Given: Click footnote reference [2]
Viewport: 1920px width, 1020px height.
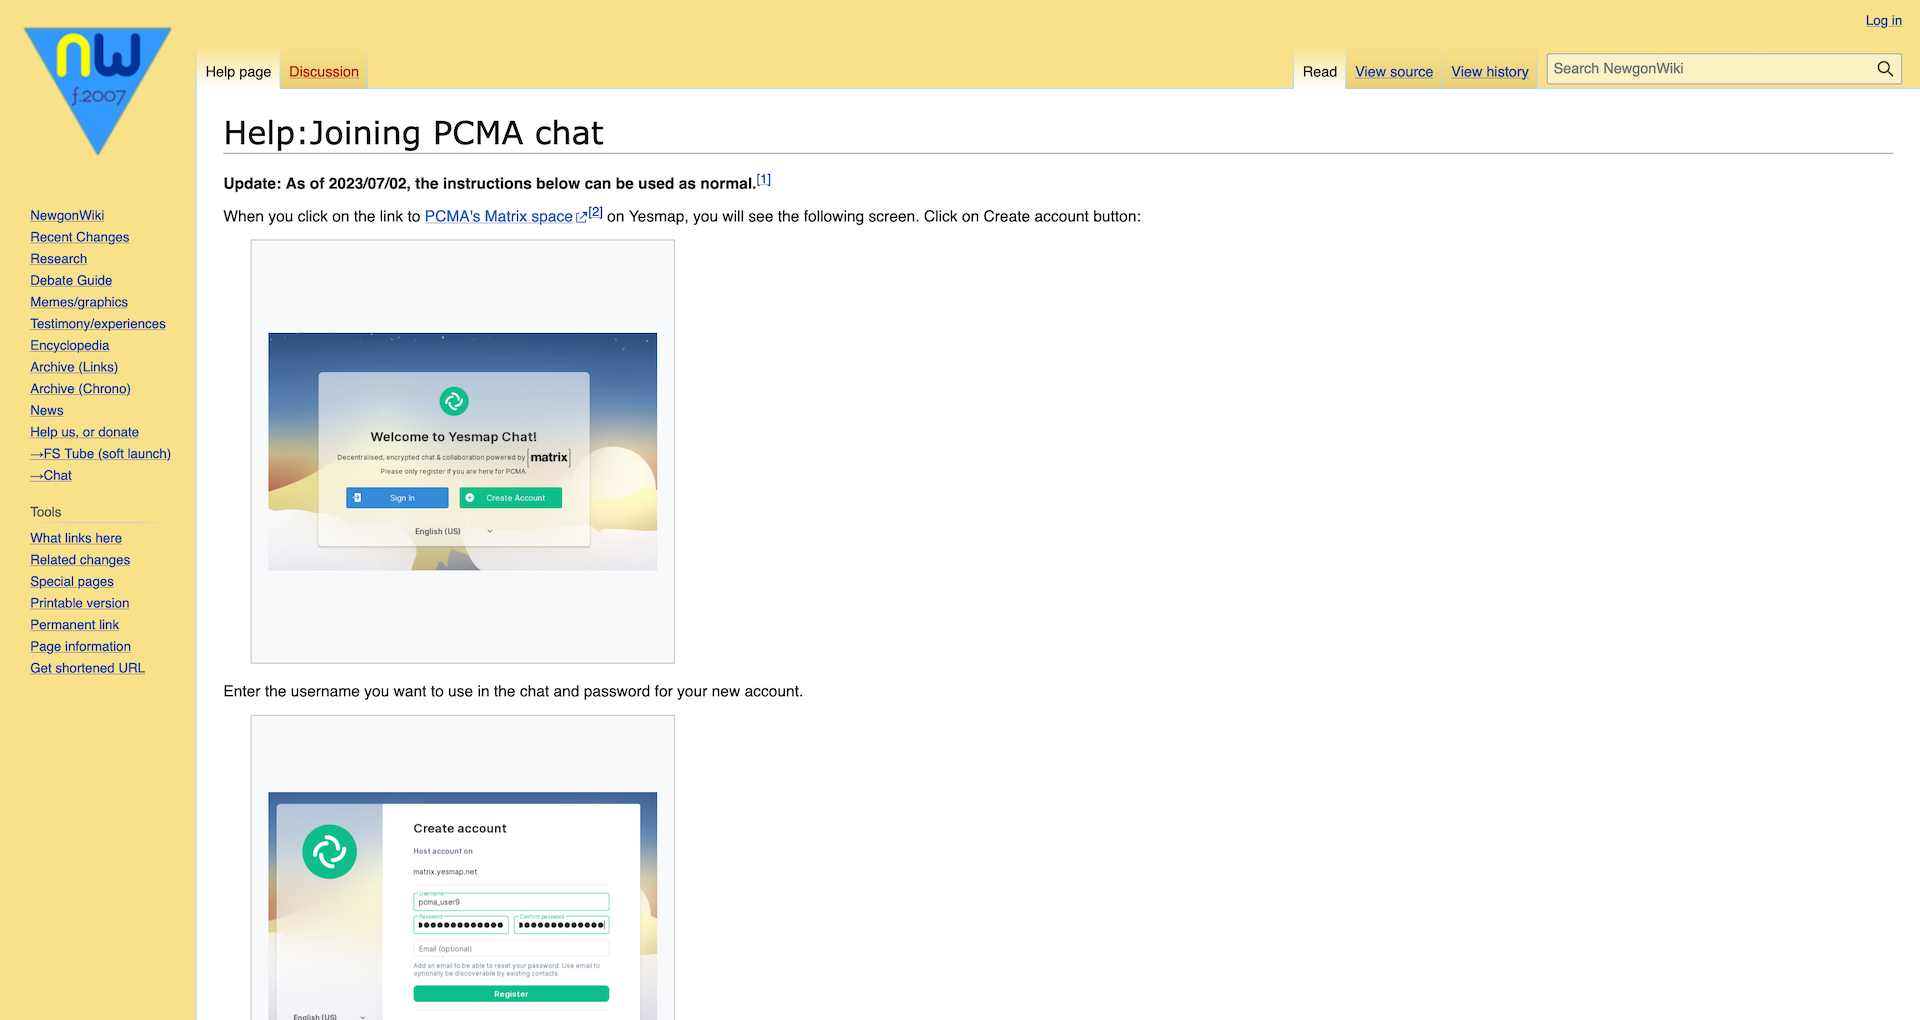Looking at the screenshot, I should click(x=596, y=212).
